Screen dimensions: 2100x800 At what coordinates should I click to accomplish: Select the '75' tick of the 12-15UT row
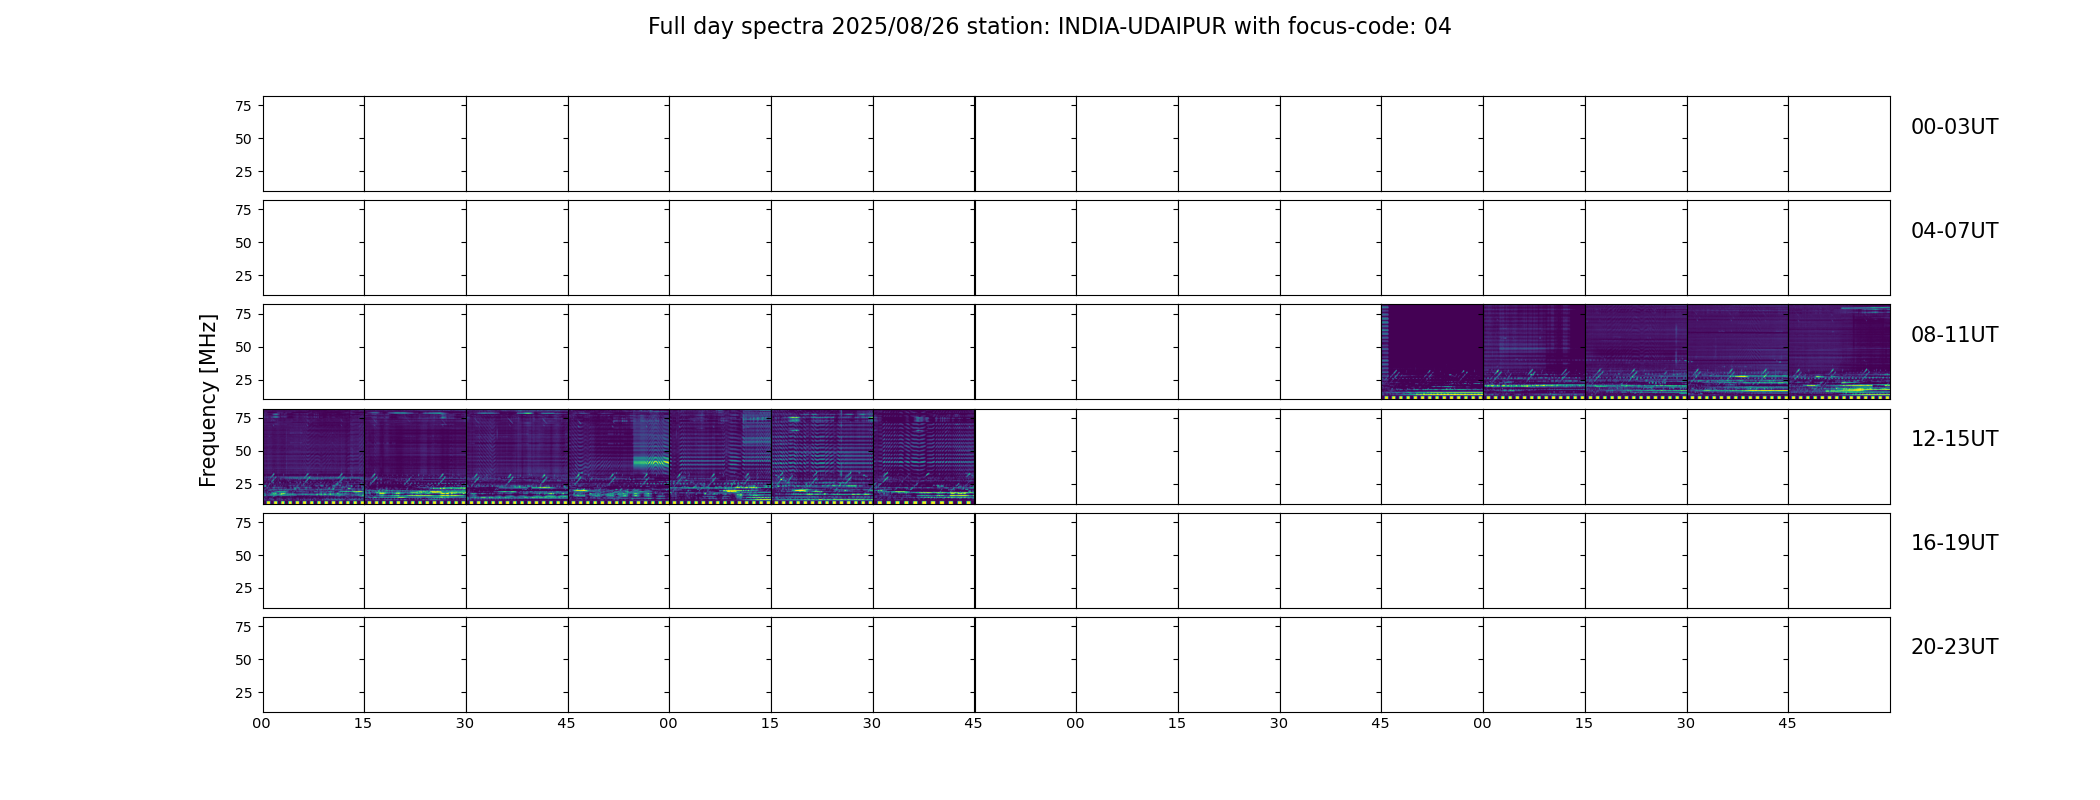coord(243,418)
